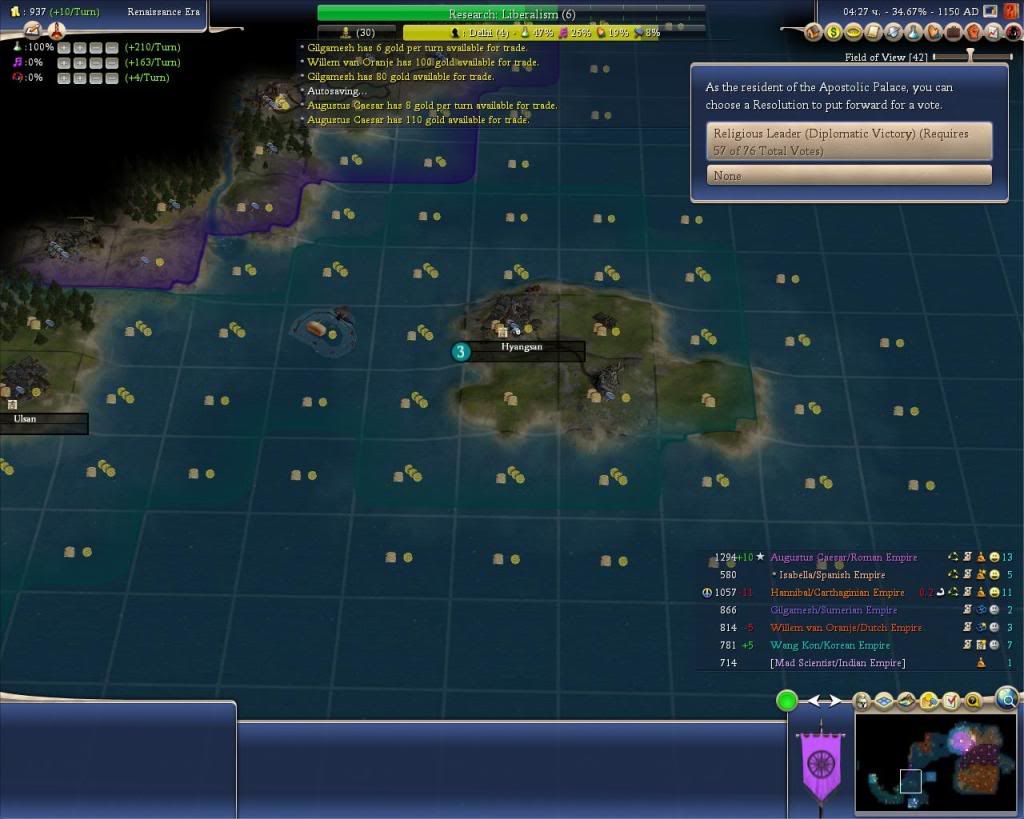Image resolution: width=1024 pixels, height=819 pixels.
Task: Contact Gilgamesh/Sumerian Empire in scoreboard
Action: [x=833, y=610]
